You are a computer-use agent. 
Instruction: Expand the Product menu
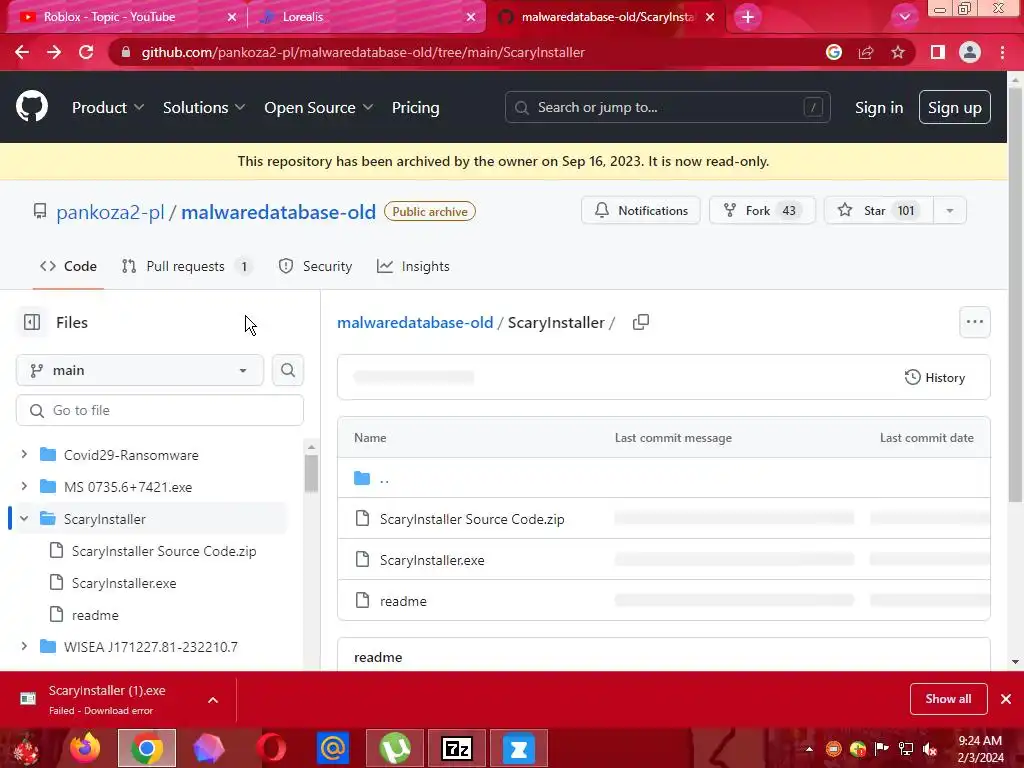[108, 108]
